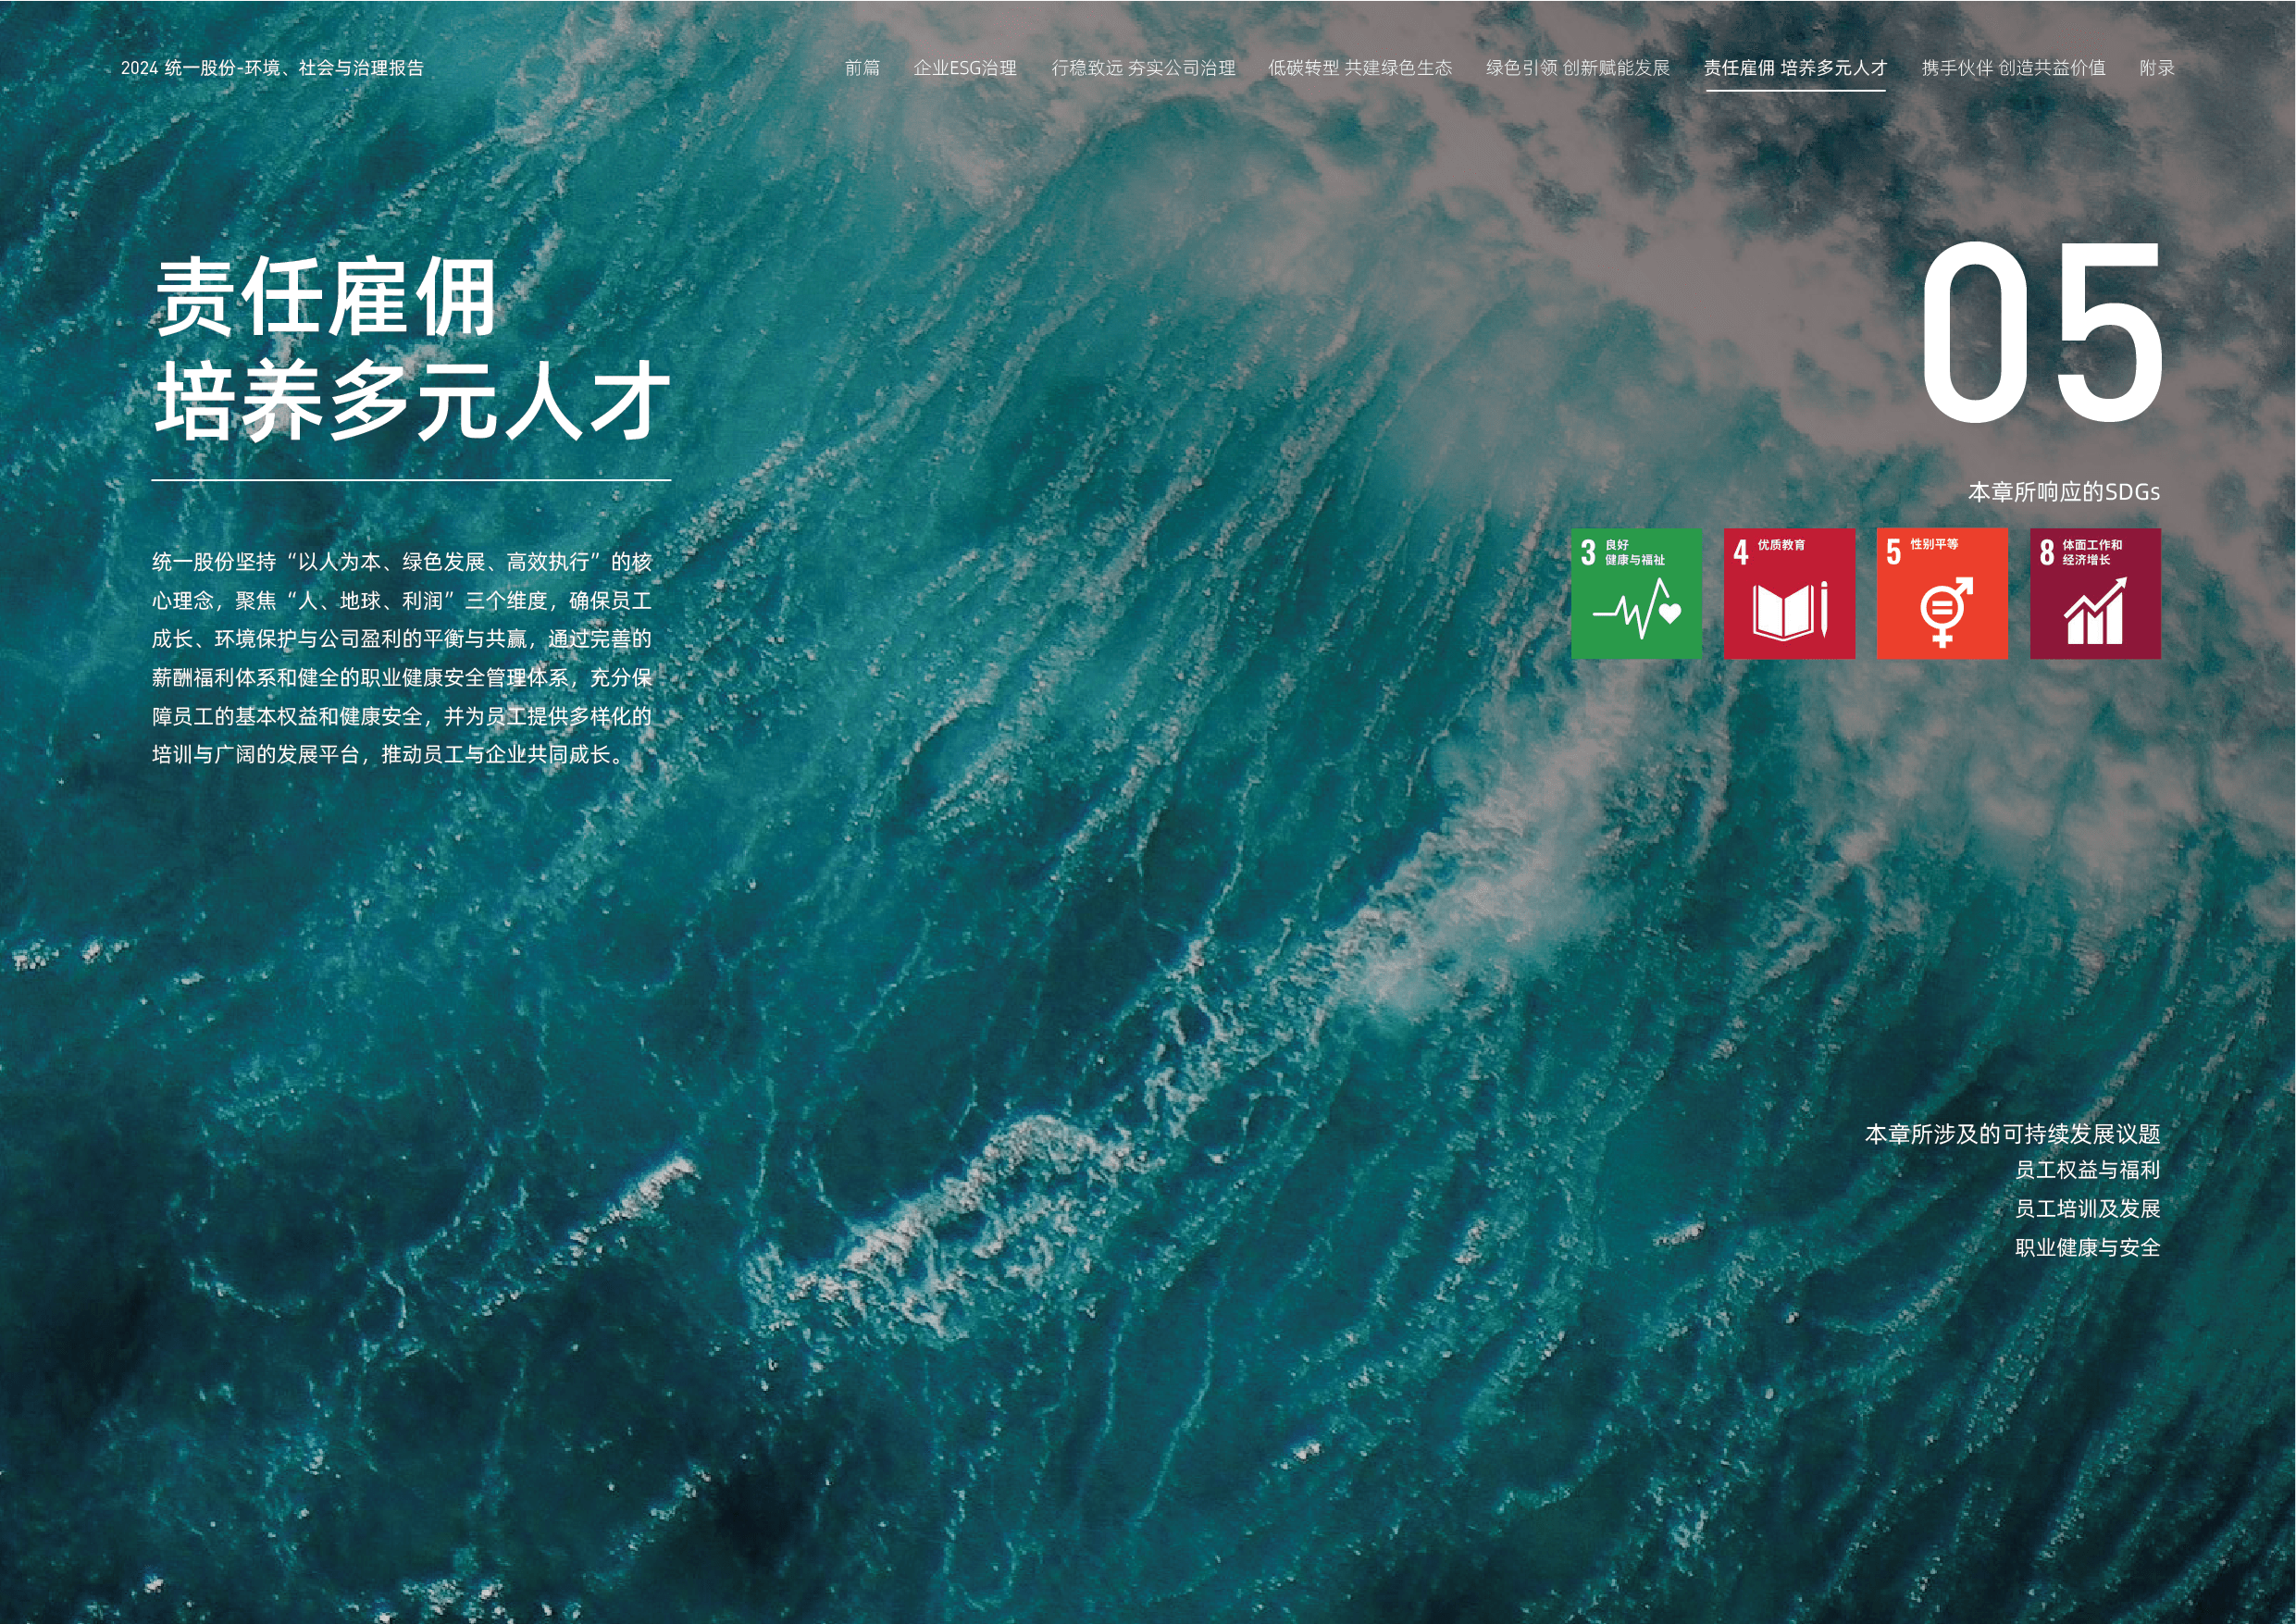Jump to the 附录 tab

(2157, 68)
